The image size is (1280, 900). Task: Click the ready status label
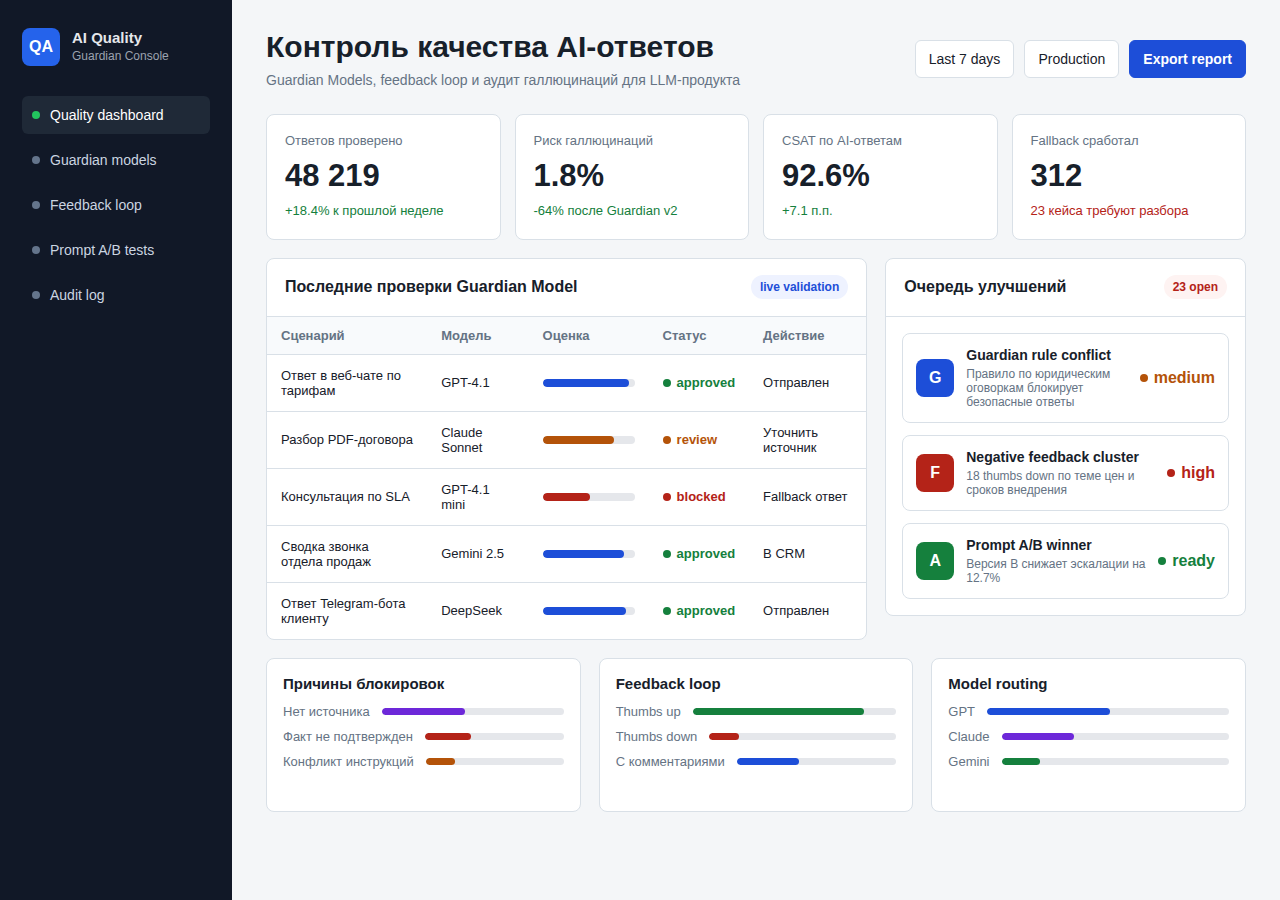tap(1186, 561)
